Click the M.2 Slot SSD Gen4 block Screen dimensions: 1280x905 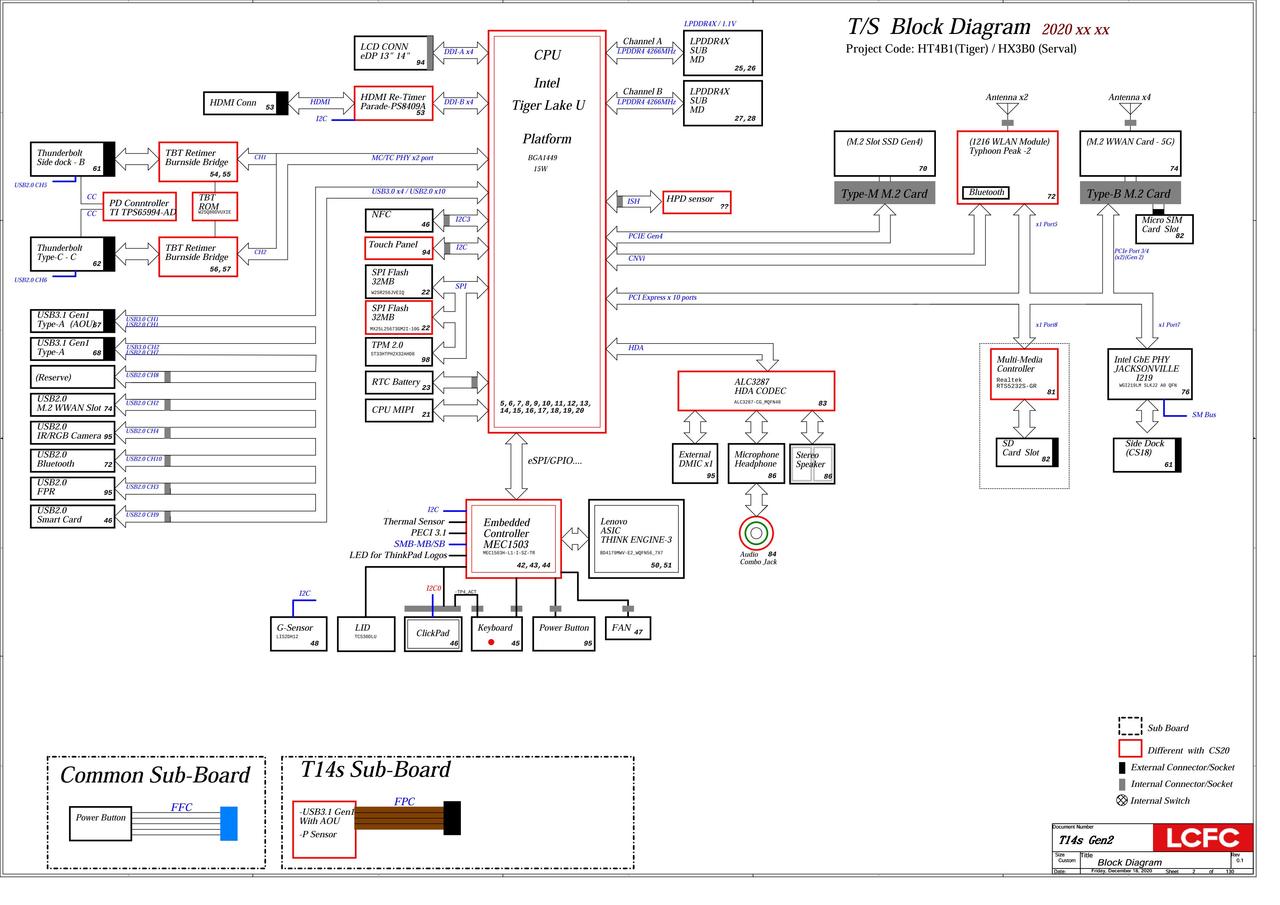click(885, 154)
